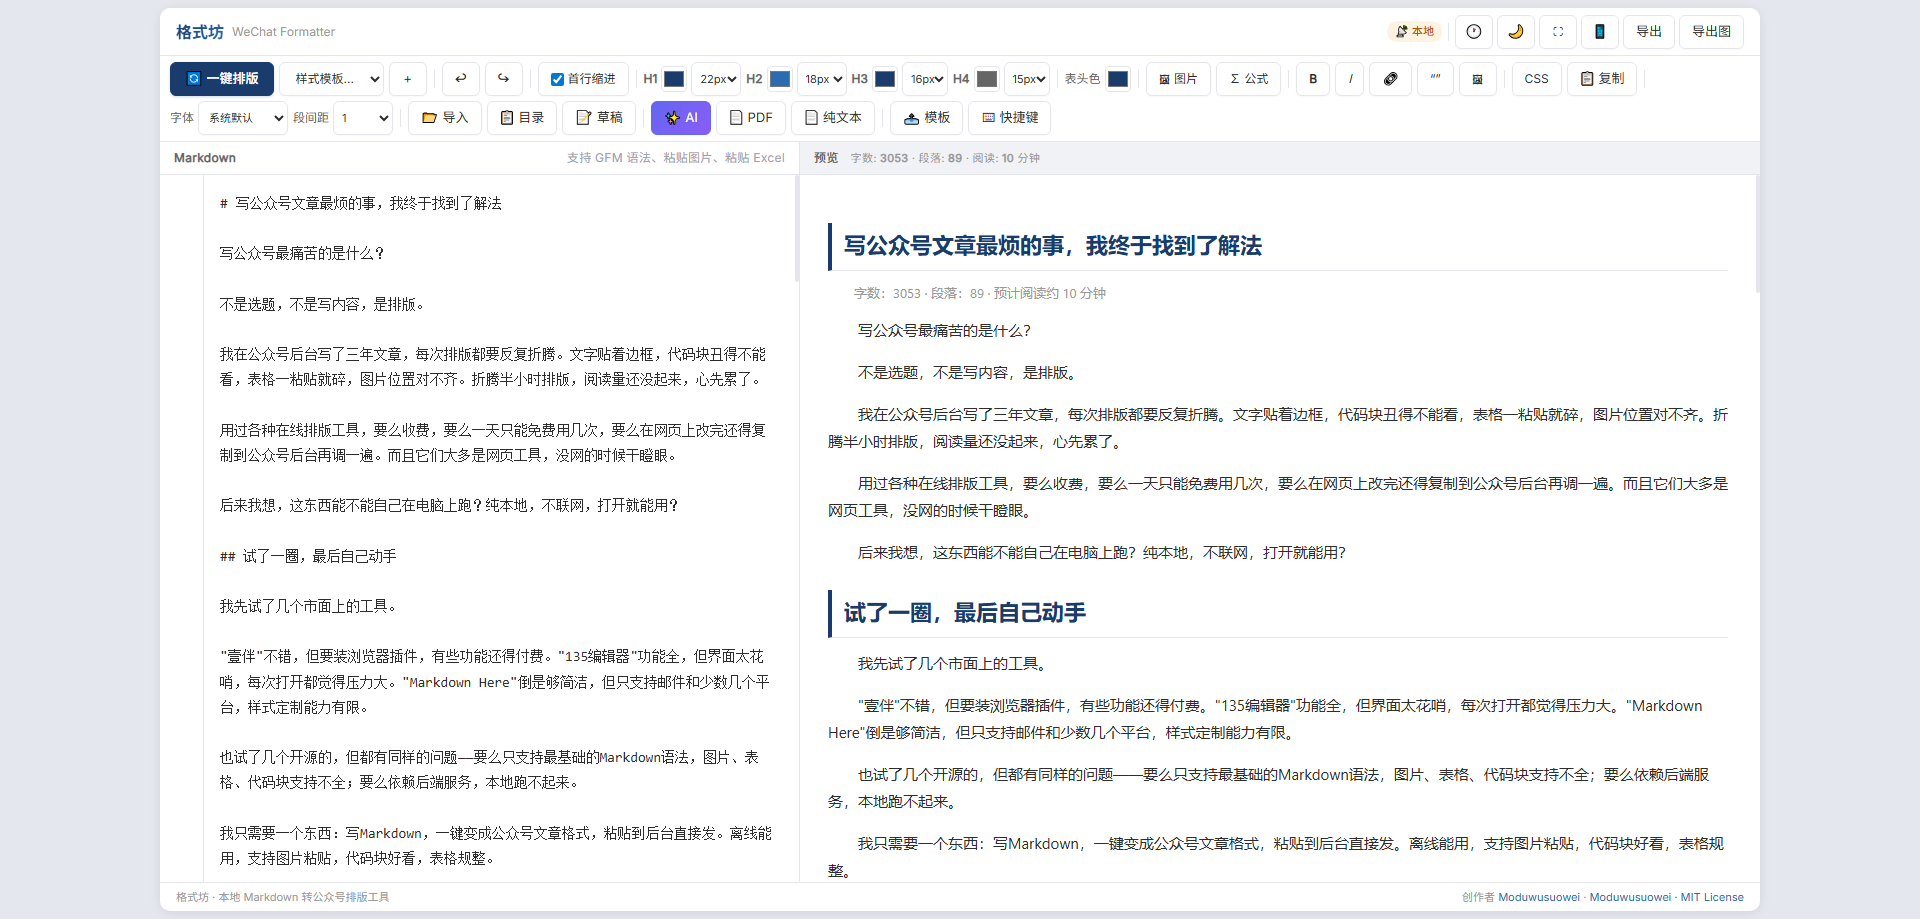The image size is (1920, 919).
Task: Open the H4 gray color swatch
Action: tap(987, 79)
